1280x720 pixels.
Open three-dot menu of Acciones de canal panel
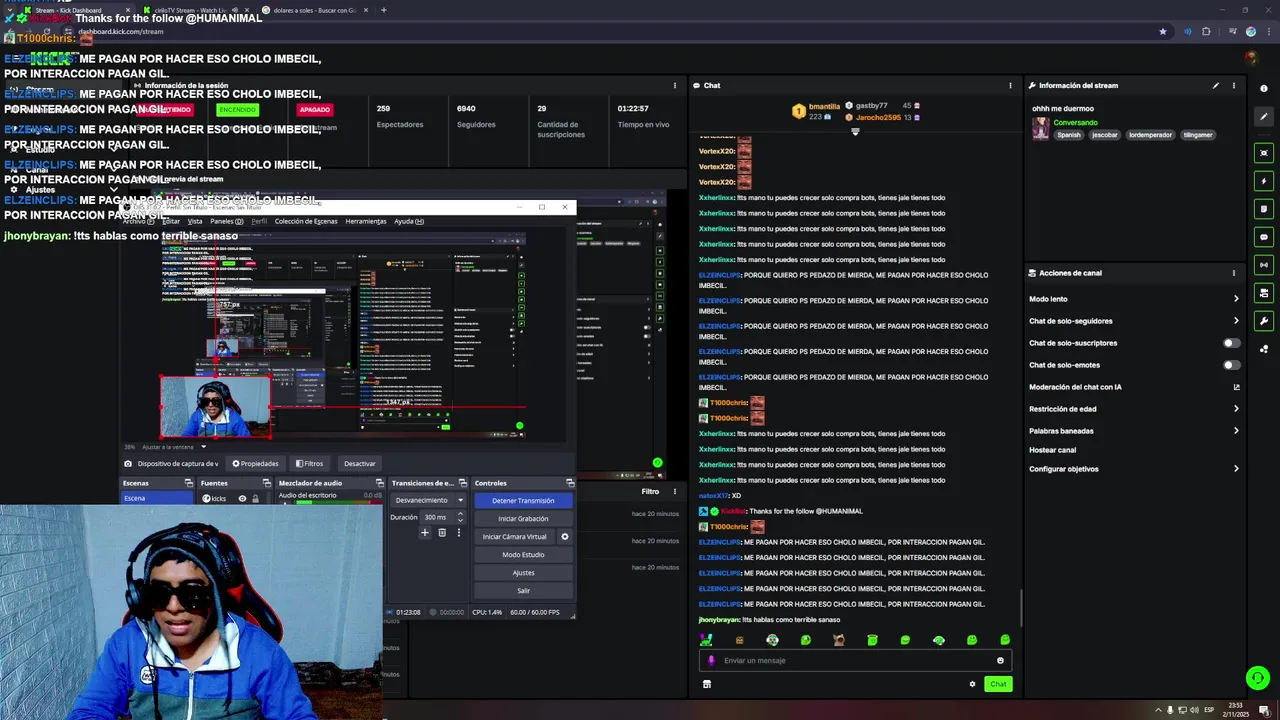click(1234, 273)
